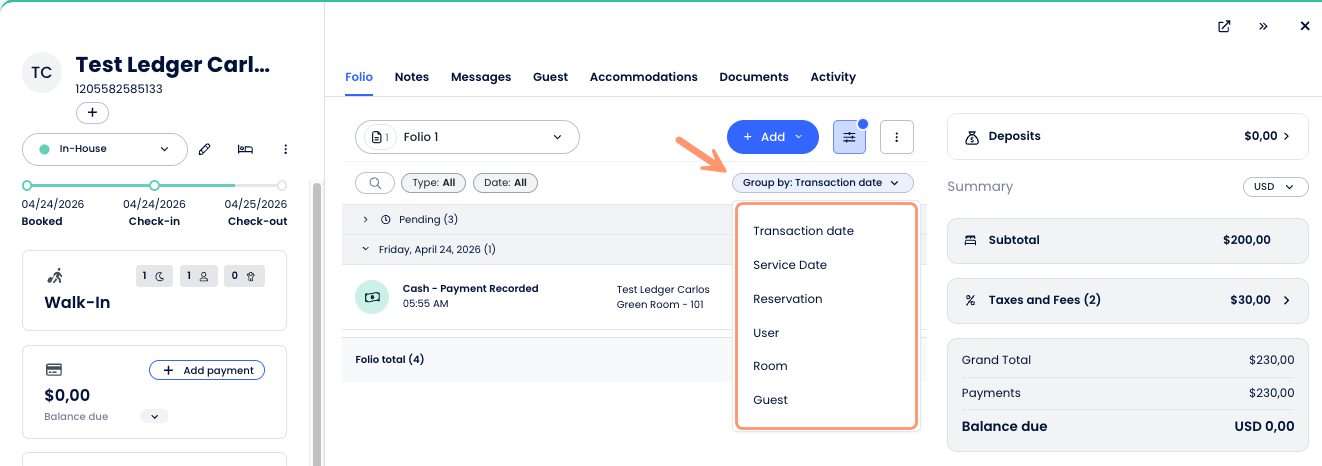1322x466 pixels.
Task: Click the double-chevron expand panel icon
Action: pyautogui.click(x=1263, y=27)
